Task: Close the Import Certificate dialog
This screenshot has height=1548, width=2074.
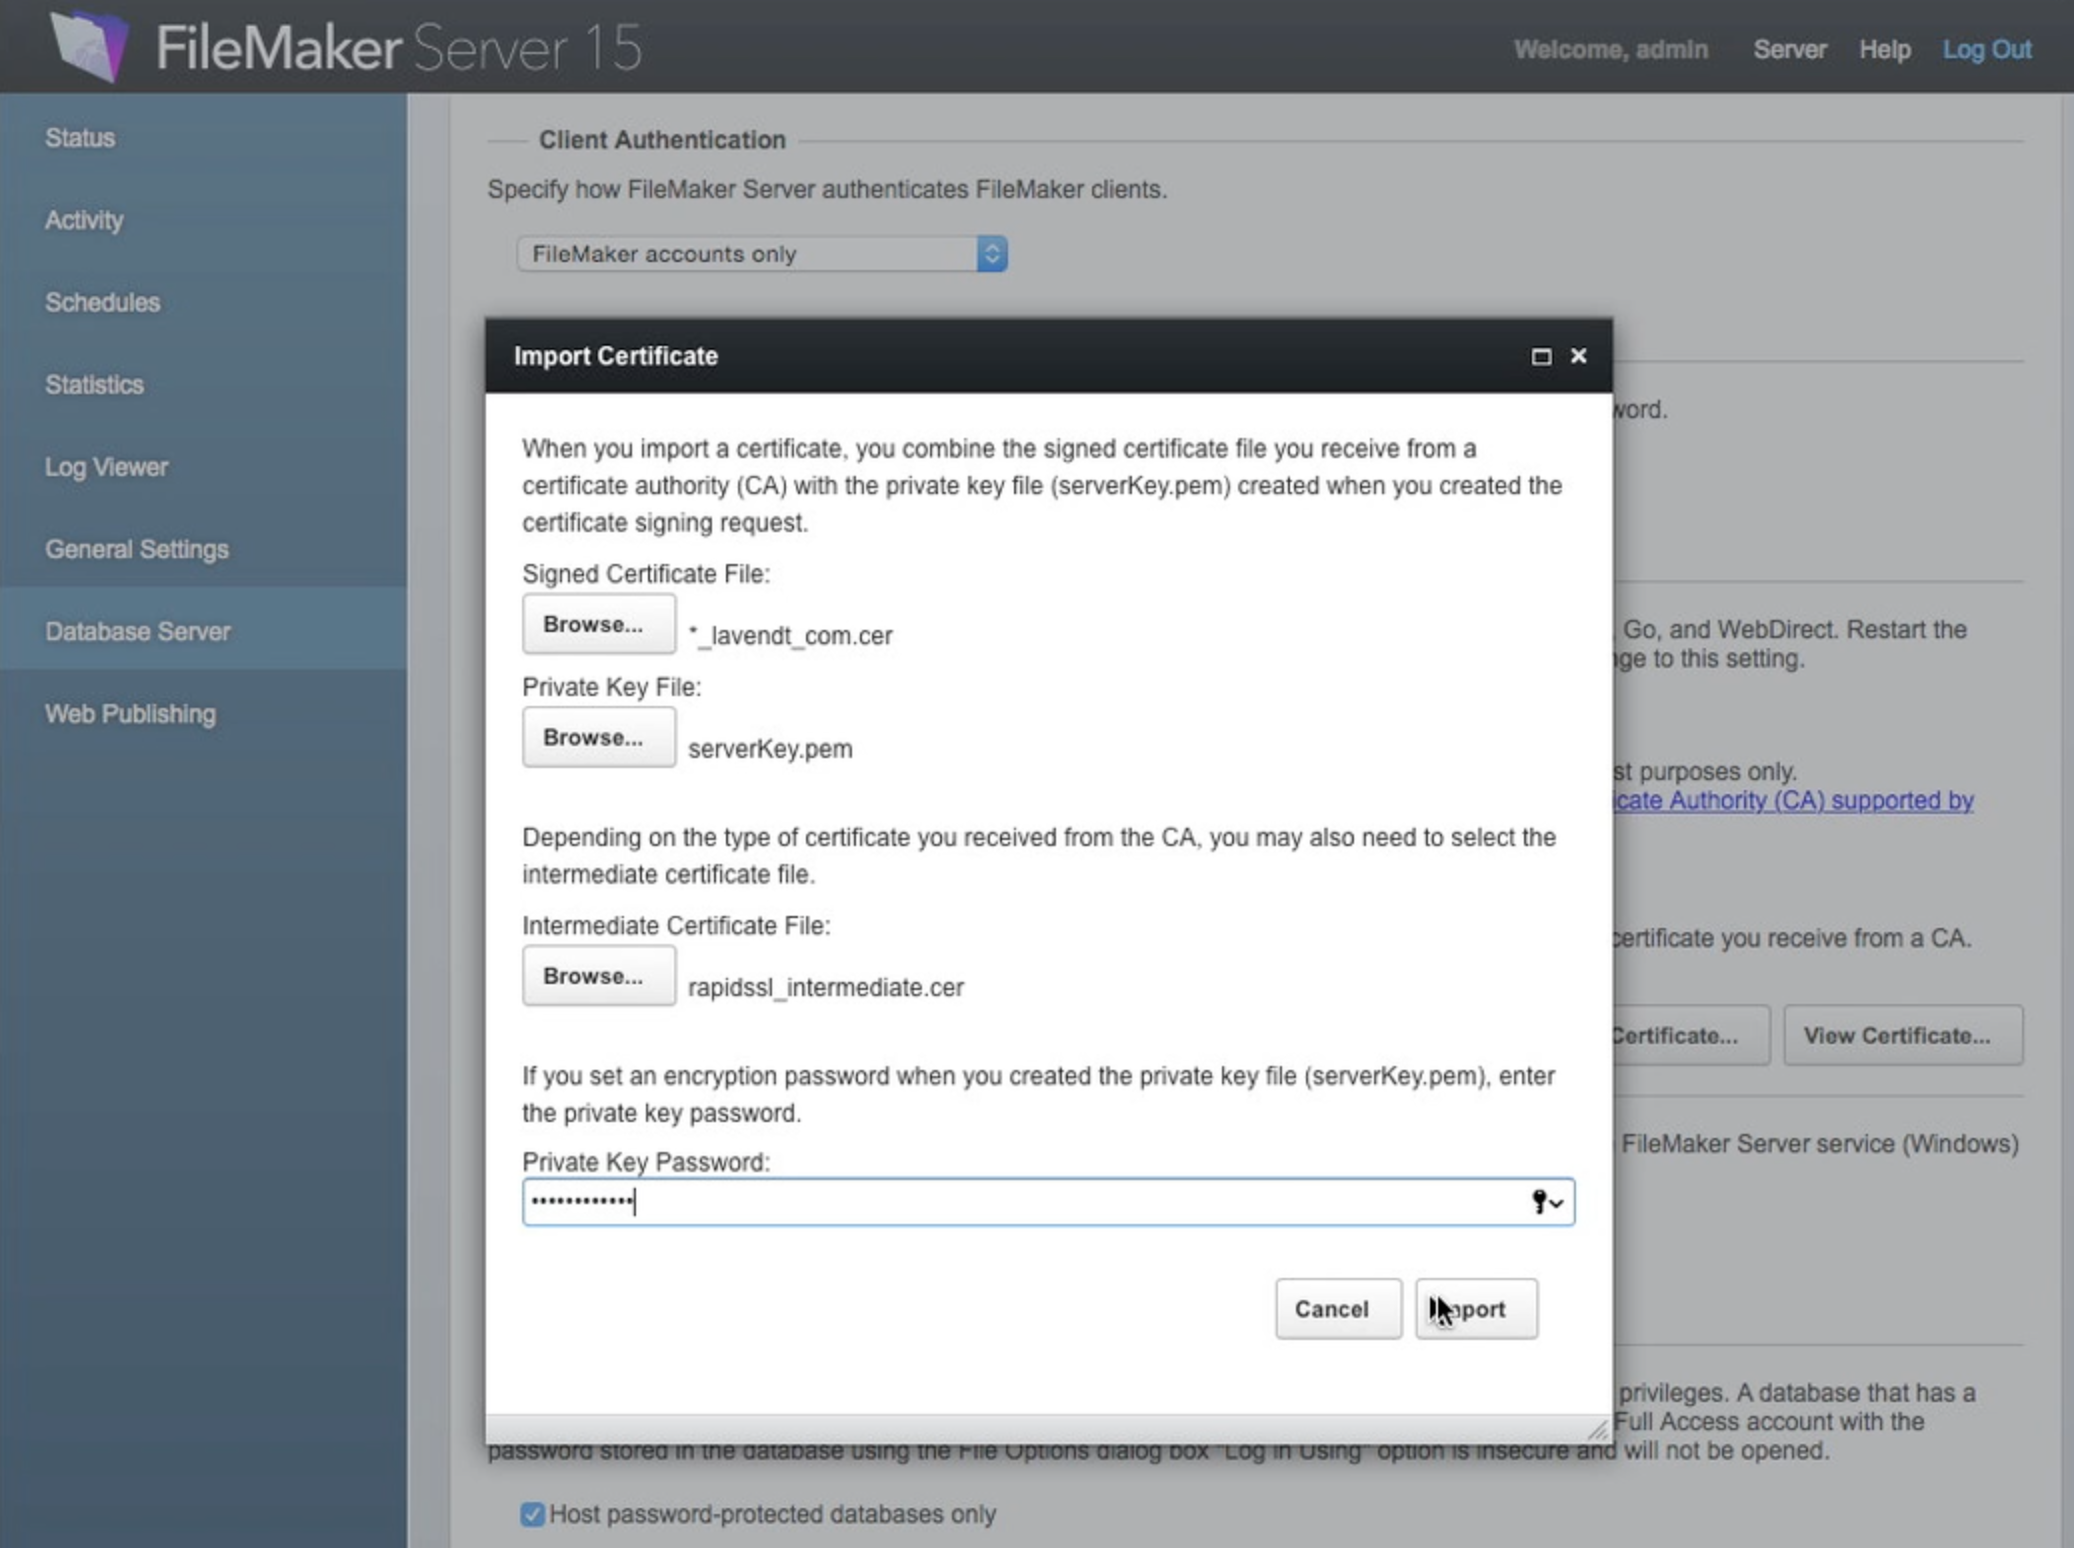Action: point(1578,356)
